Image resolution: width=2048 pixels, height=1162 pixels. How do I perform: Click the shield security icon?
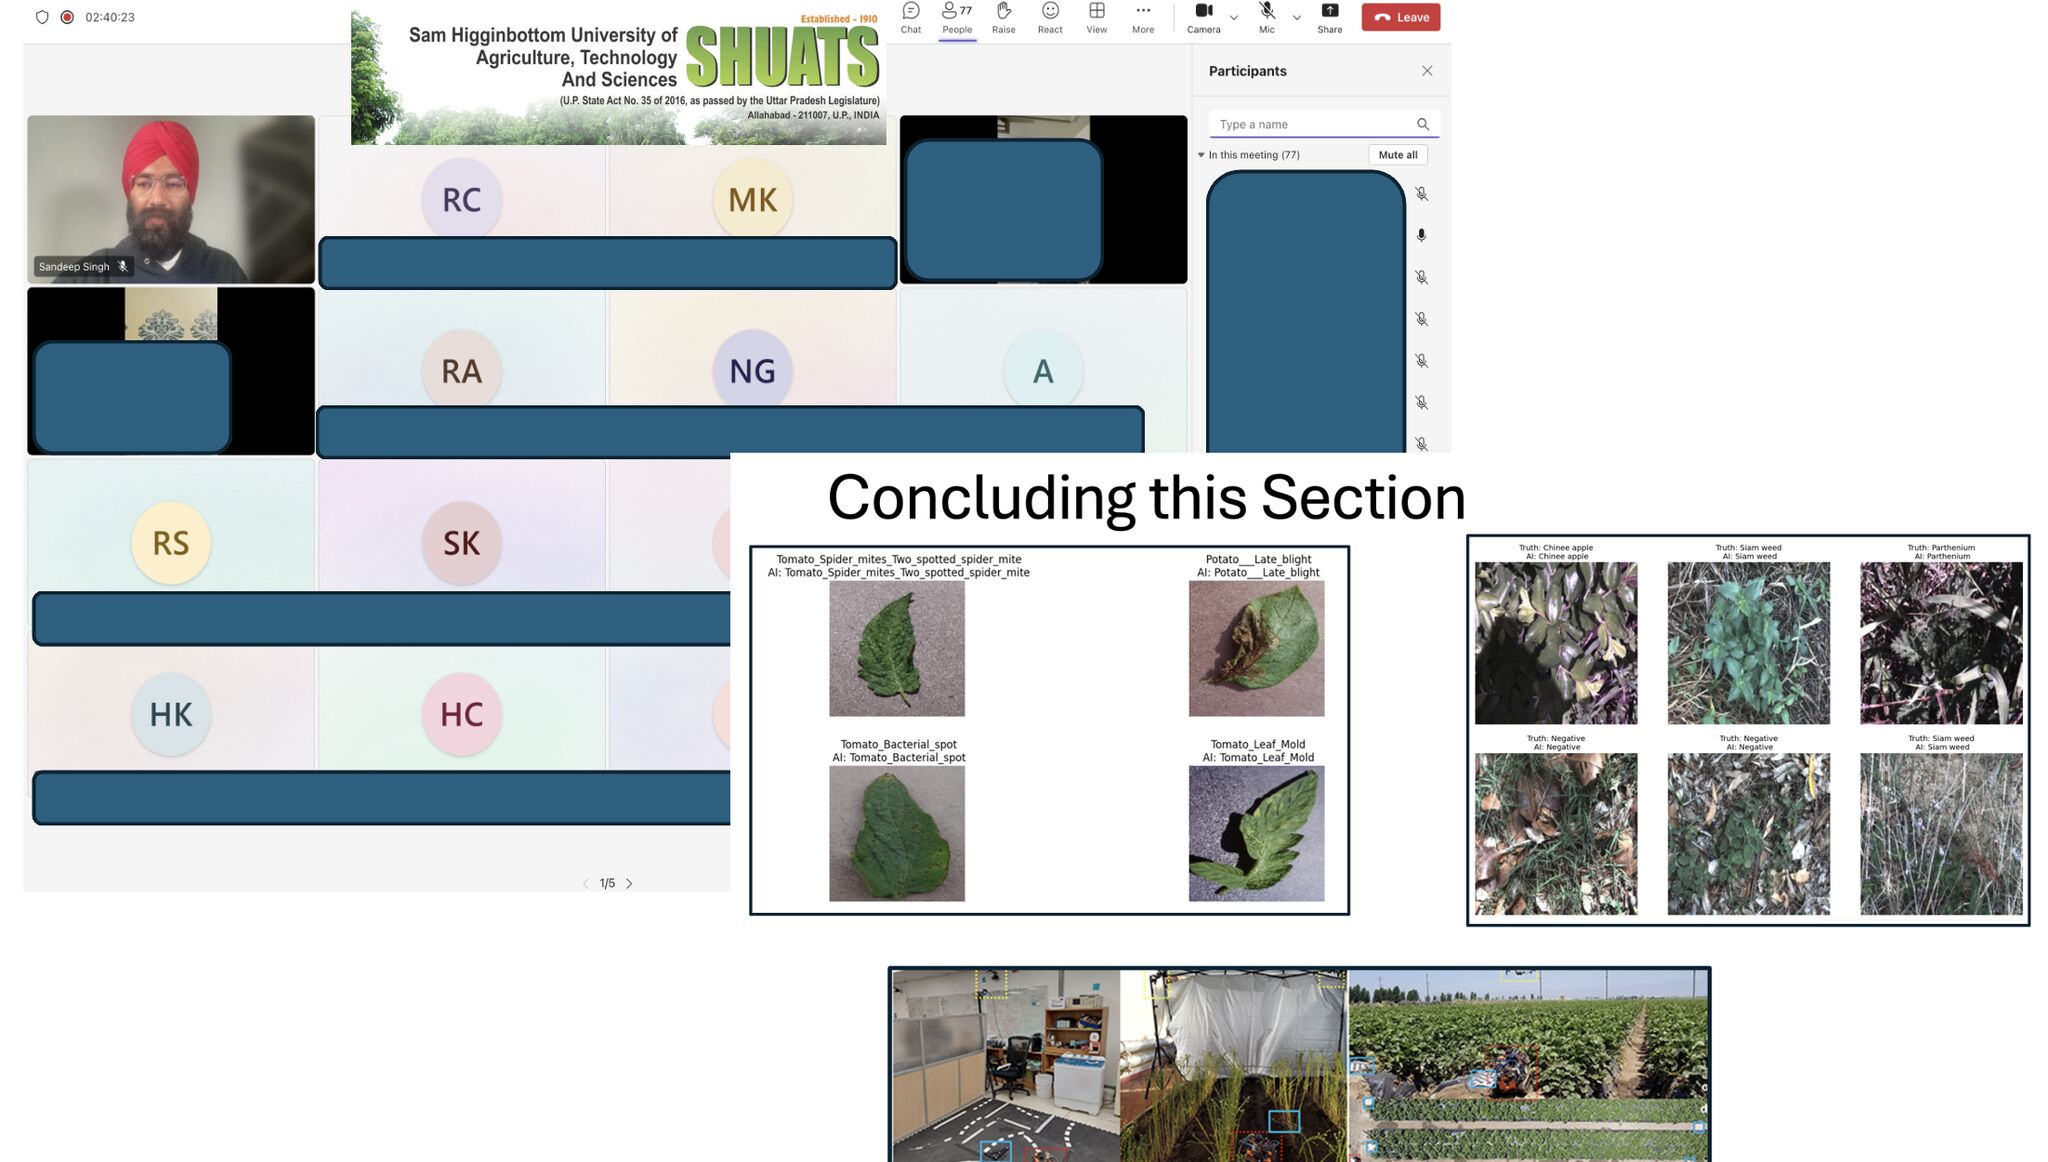point(42,17)
